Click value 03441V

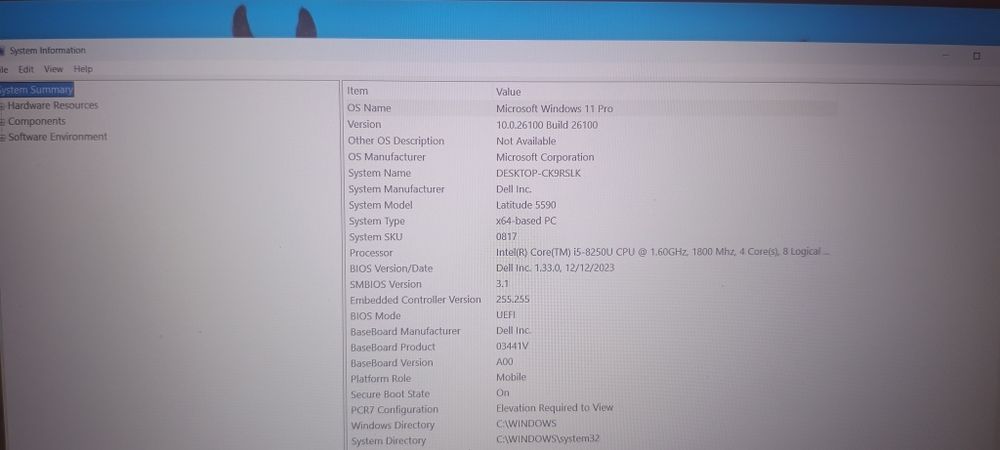(x=512, y=346)
